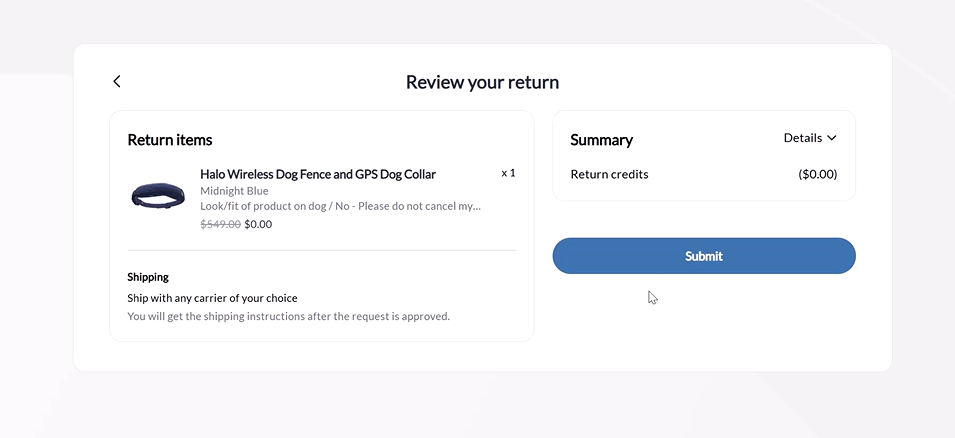Show the truncated return reason text
Image resolution: width=955 pixels, height=438 pixels.
[340, 206]
